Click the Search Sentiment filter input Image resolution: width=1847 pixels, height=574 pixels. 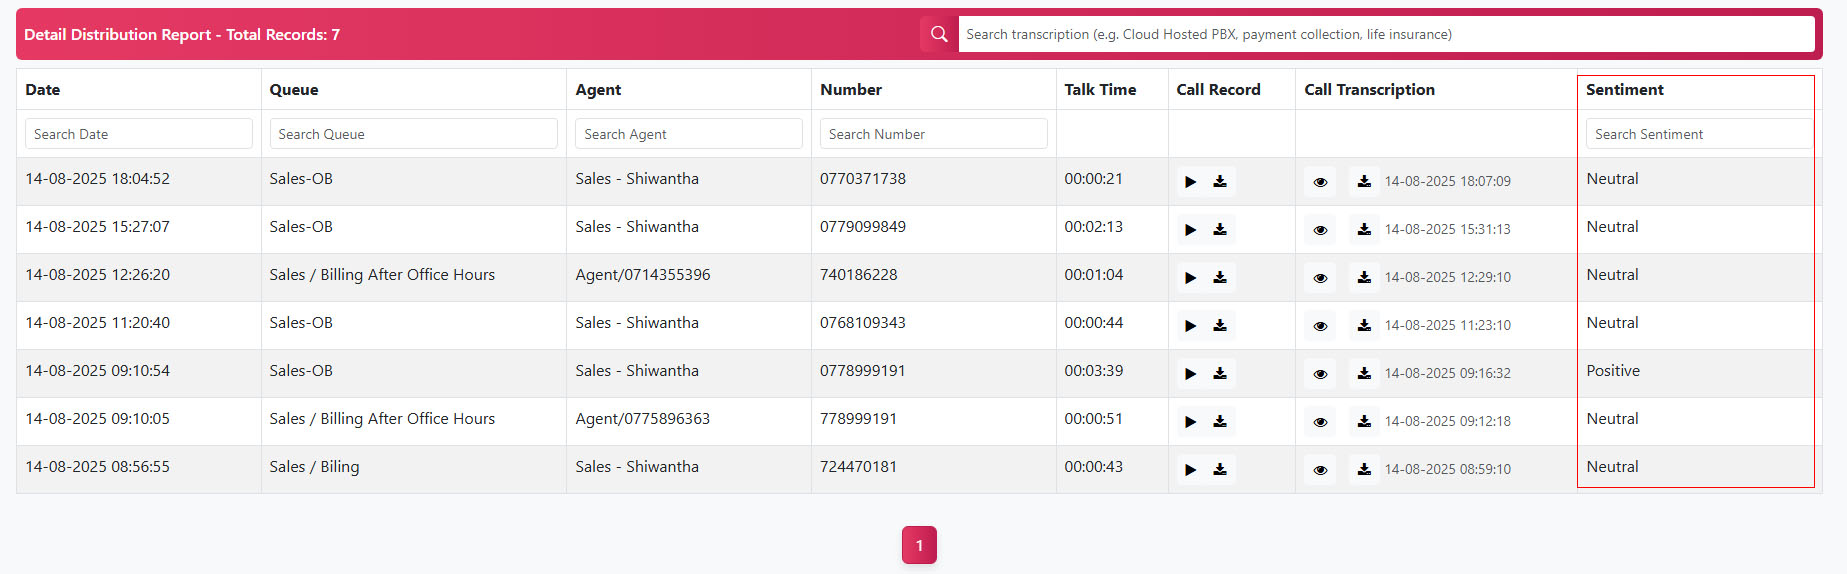point(1698,134)
